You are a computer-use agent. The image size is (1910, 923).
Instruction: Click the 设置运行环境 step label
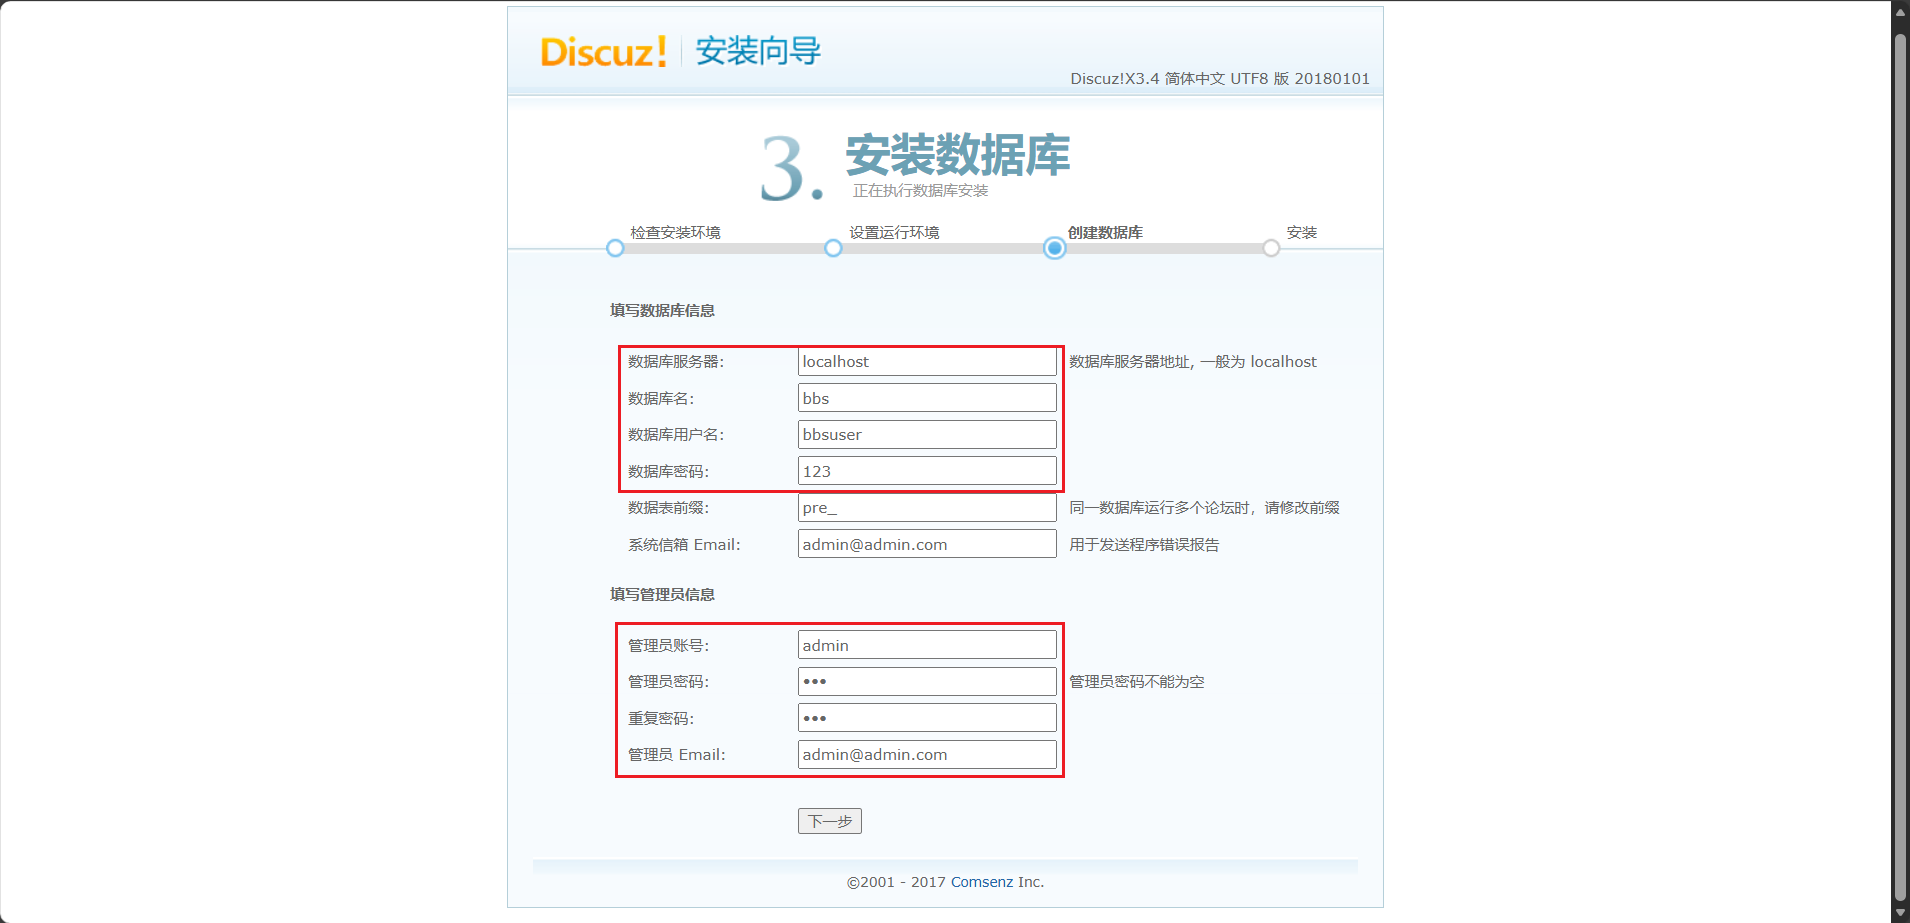click(894, 232)
